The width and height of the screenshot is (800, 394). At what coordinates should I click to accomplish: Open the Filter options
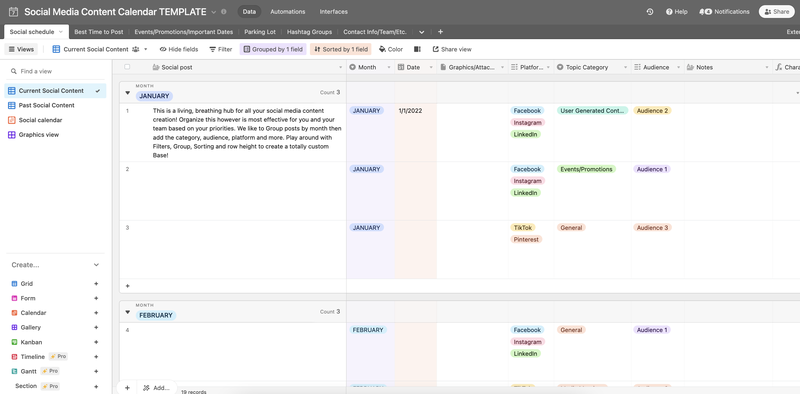coord(220,50)
